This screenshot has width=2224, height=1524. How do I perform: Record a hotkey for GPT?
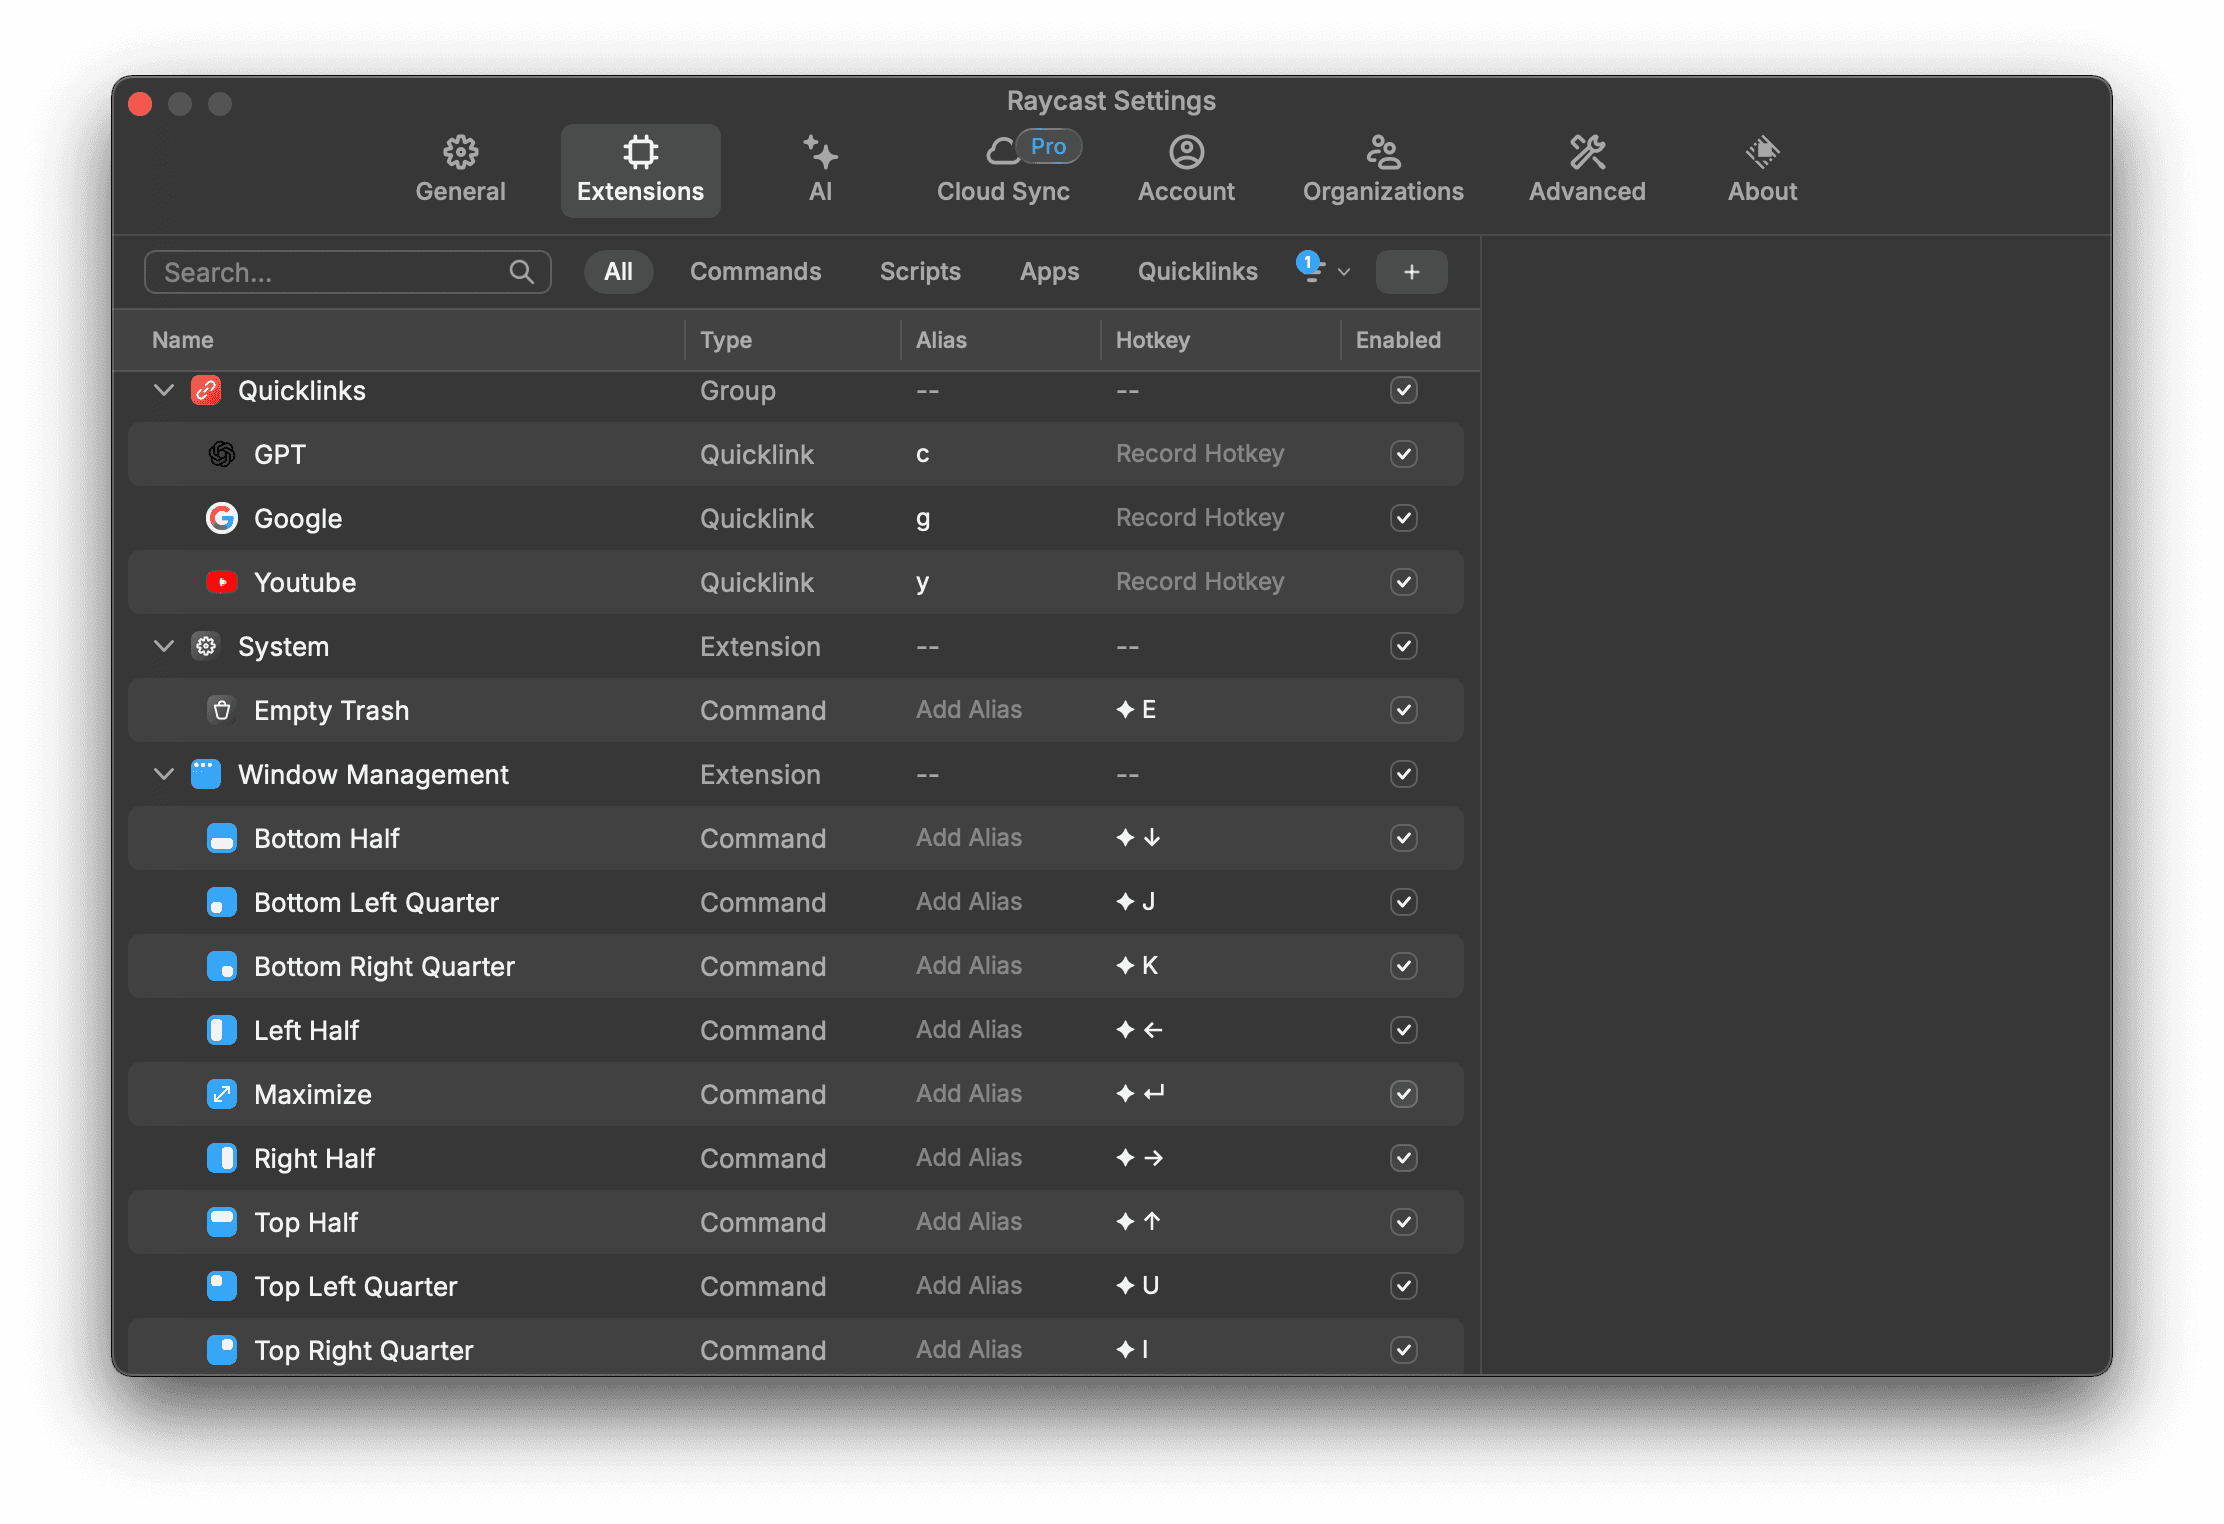[x=1199, y=454]
